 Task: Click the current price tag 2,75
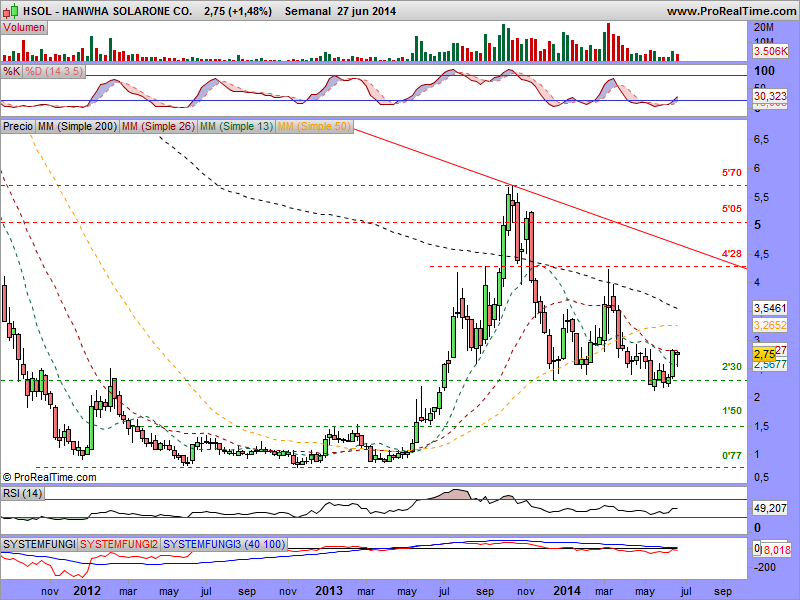tap(764, 354)
